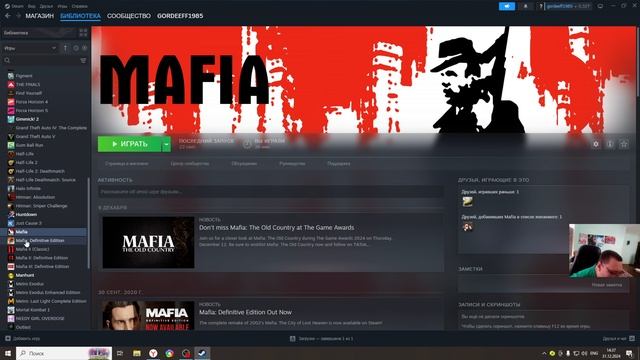Select the Steam taskbar icon
This screenshot has width=640, height=360.
[x=202, y=353]
